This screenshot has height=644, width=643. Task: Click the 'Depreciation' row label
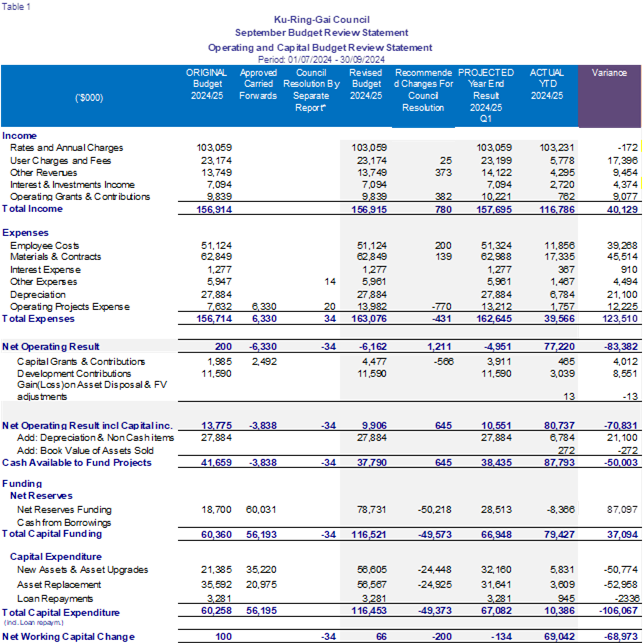[x=38, y=295]
